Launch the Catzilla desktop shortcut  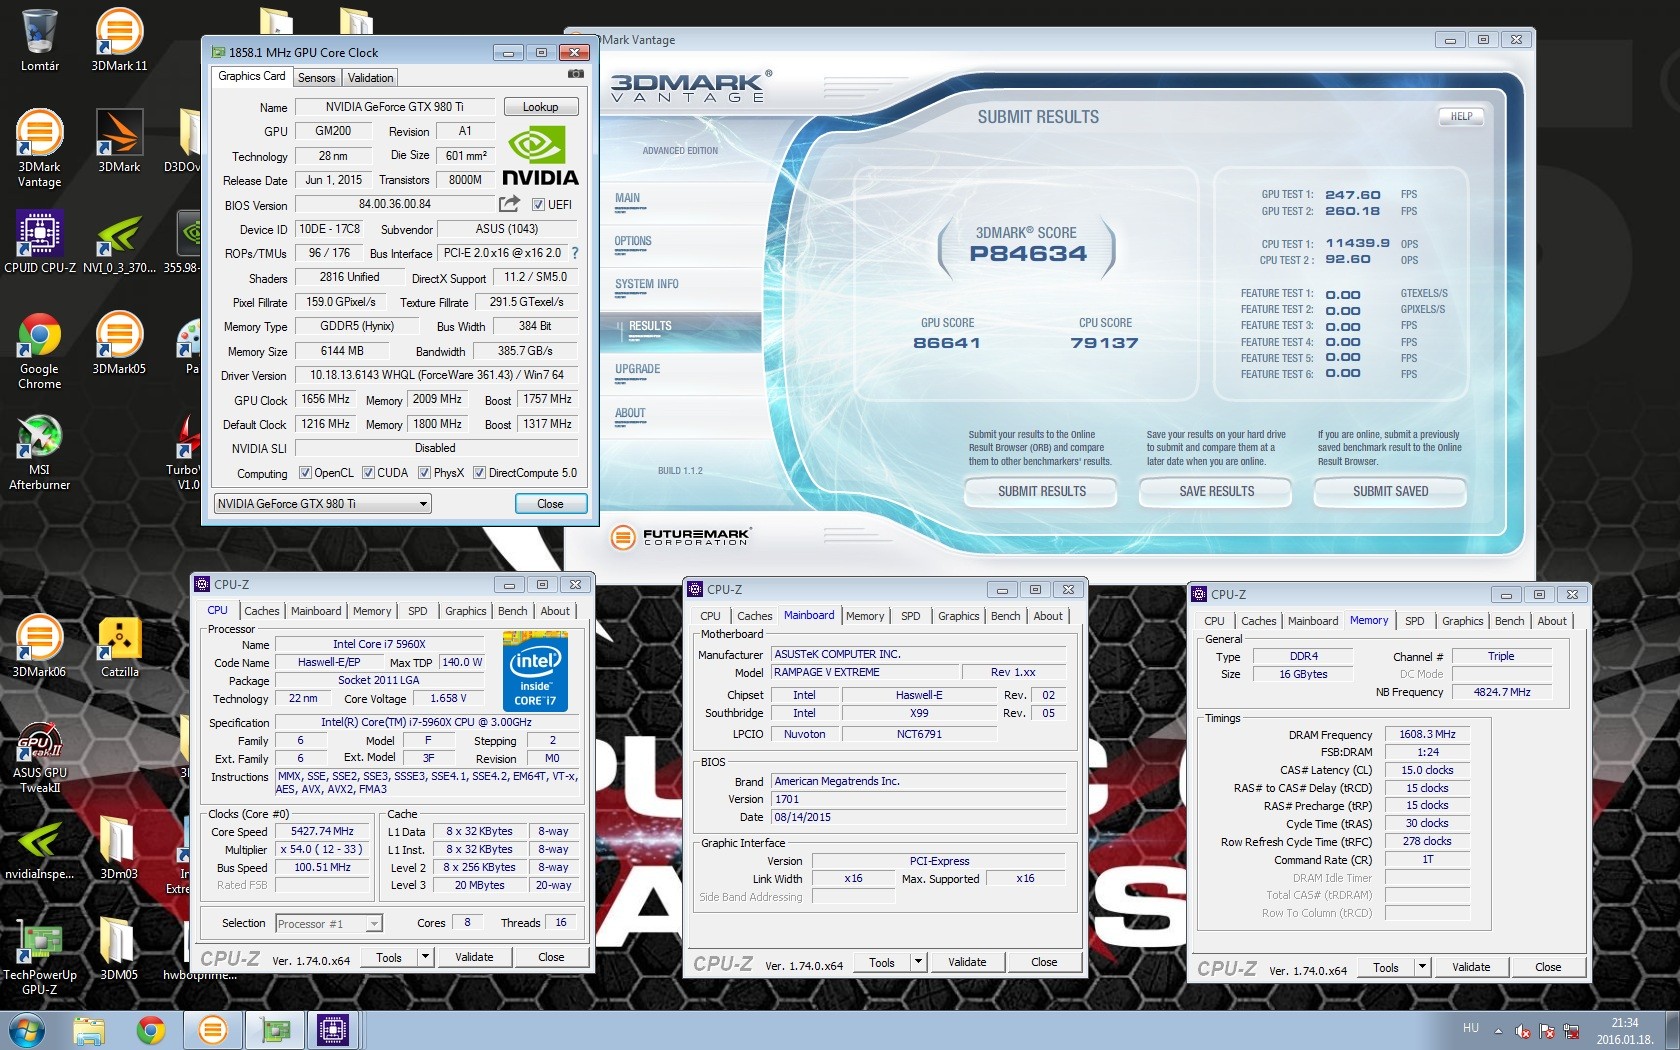(x=119, y=646)
